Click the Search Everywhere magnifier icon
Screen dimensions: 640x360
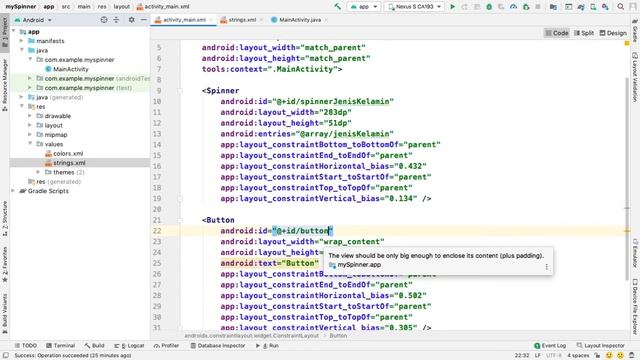coord(620,7)
